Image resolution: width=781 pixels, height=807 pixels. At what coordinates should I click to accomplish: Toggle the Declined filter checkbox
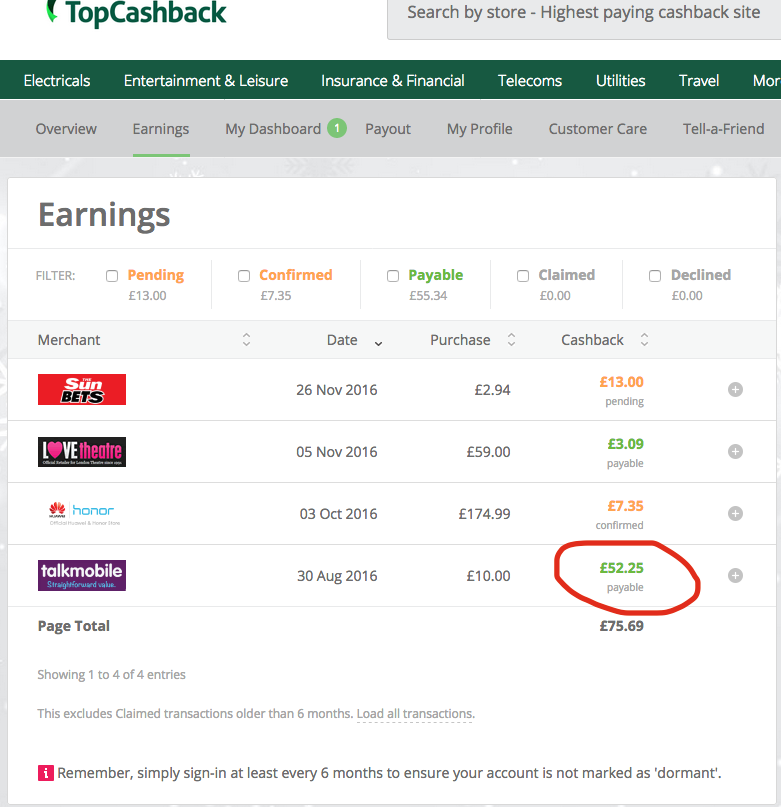point(655,276)
